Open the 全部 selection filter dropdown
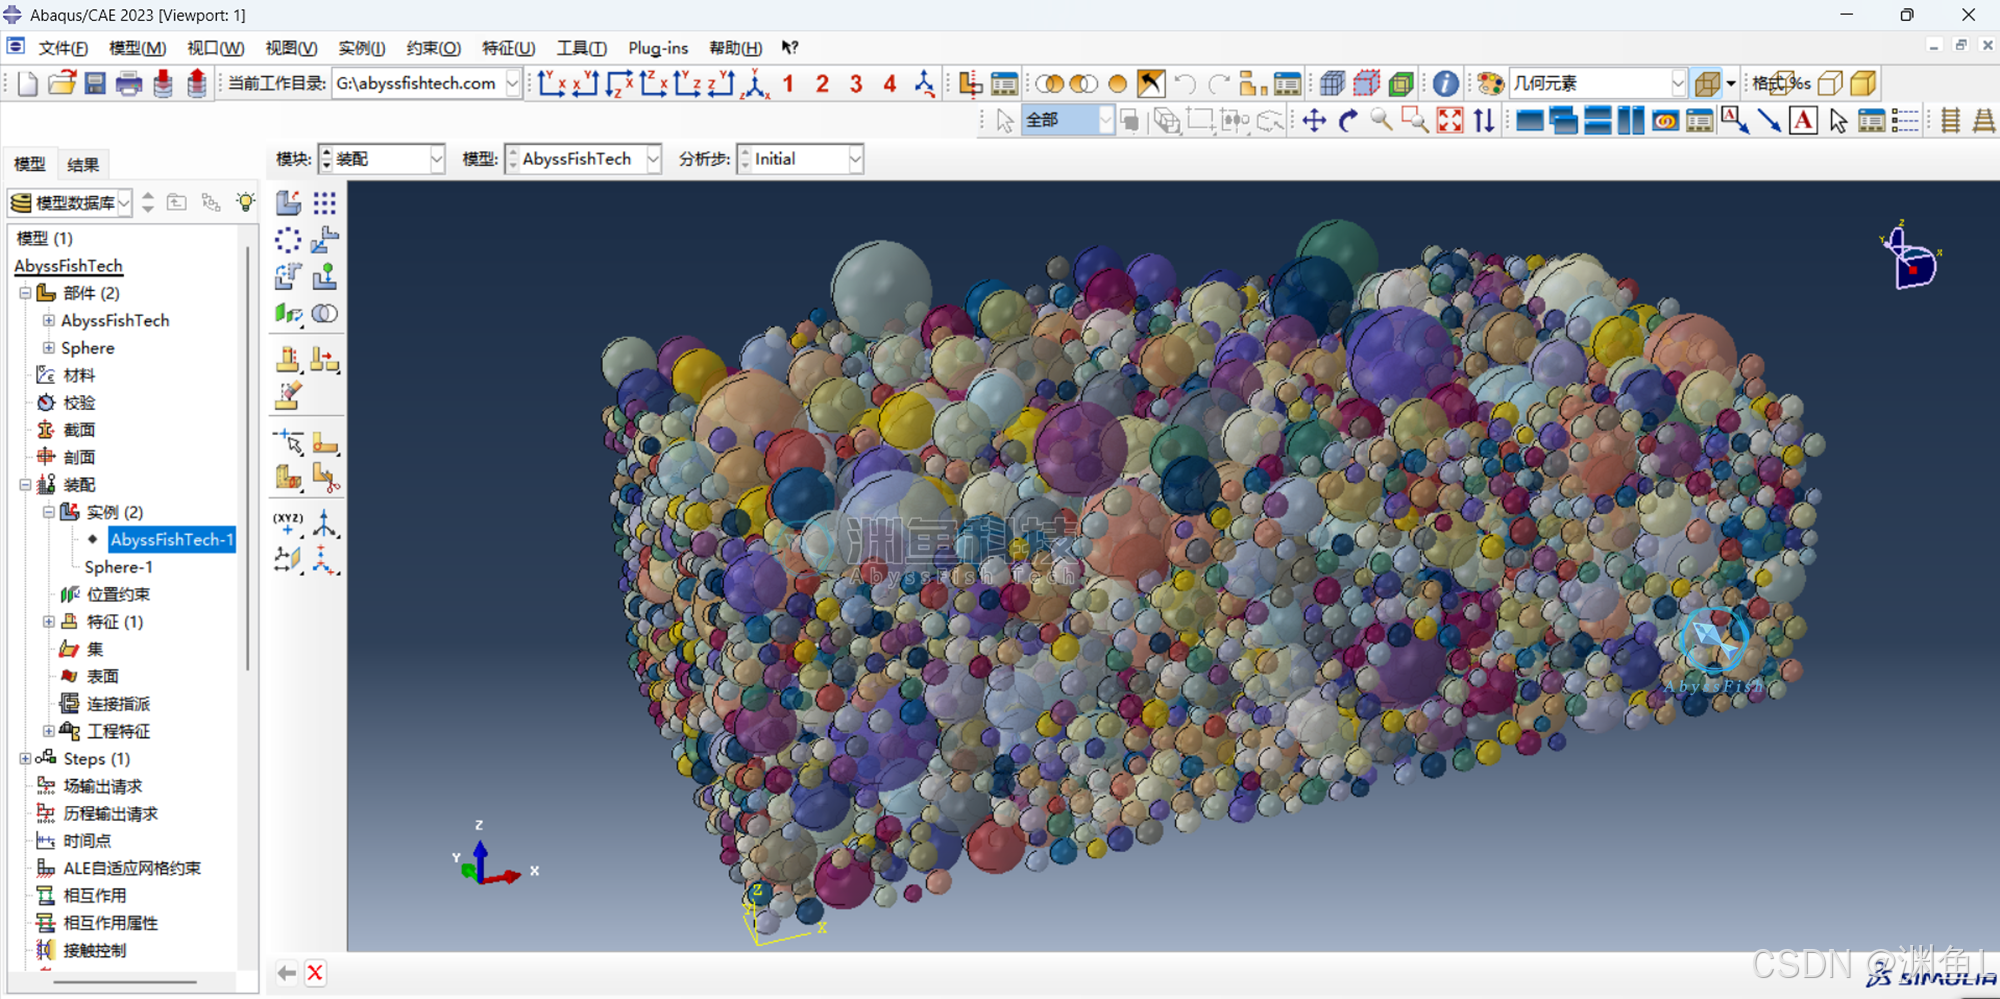Image resolution: width=2000 pixels, height=999 pixels. (1105, 121)
